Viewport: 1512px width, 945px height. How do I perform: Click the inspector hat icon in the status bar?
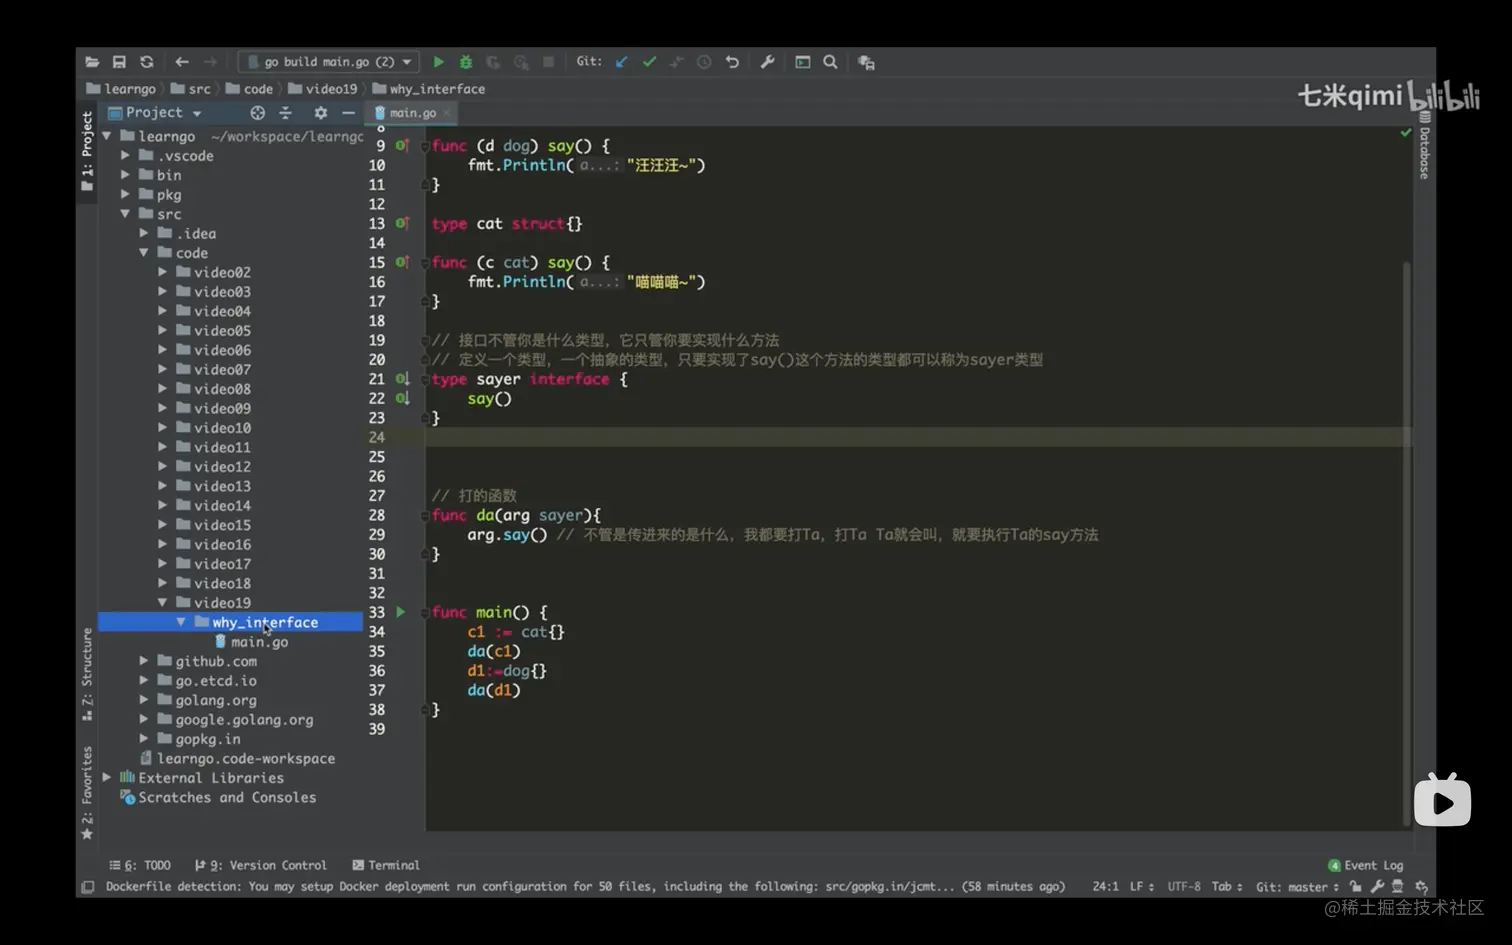point(1397,886)
